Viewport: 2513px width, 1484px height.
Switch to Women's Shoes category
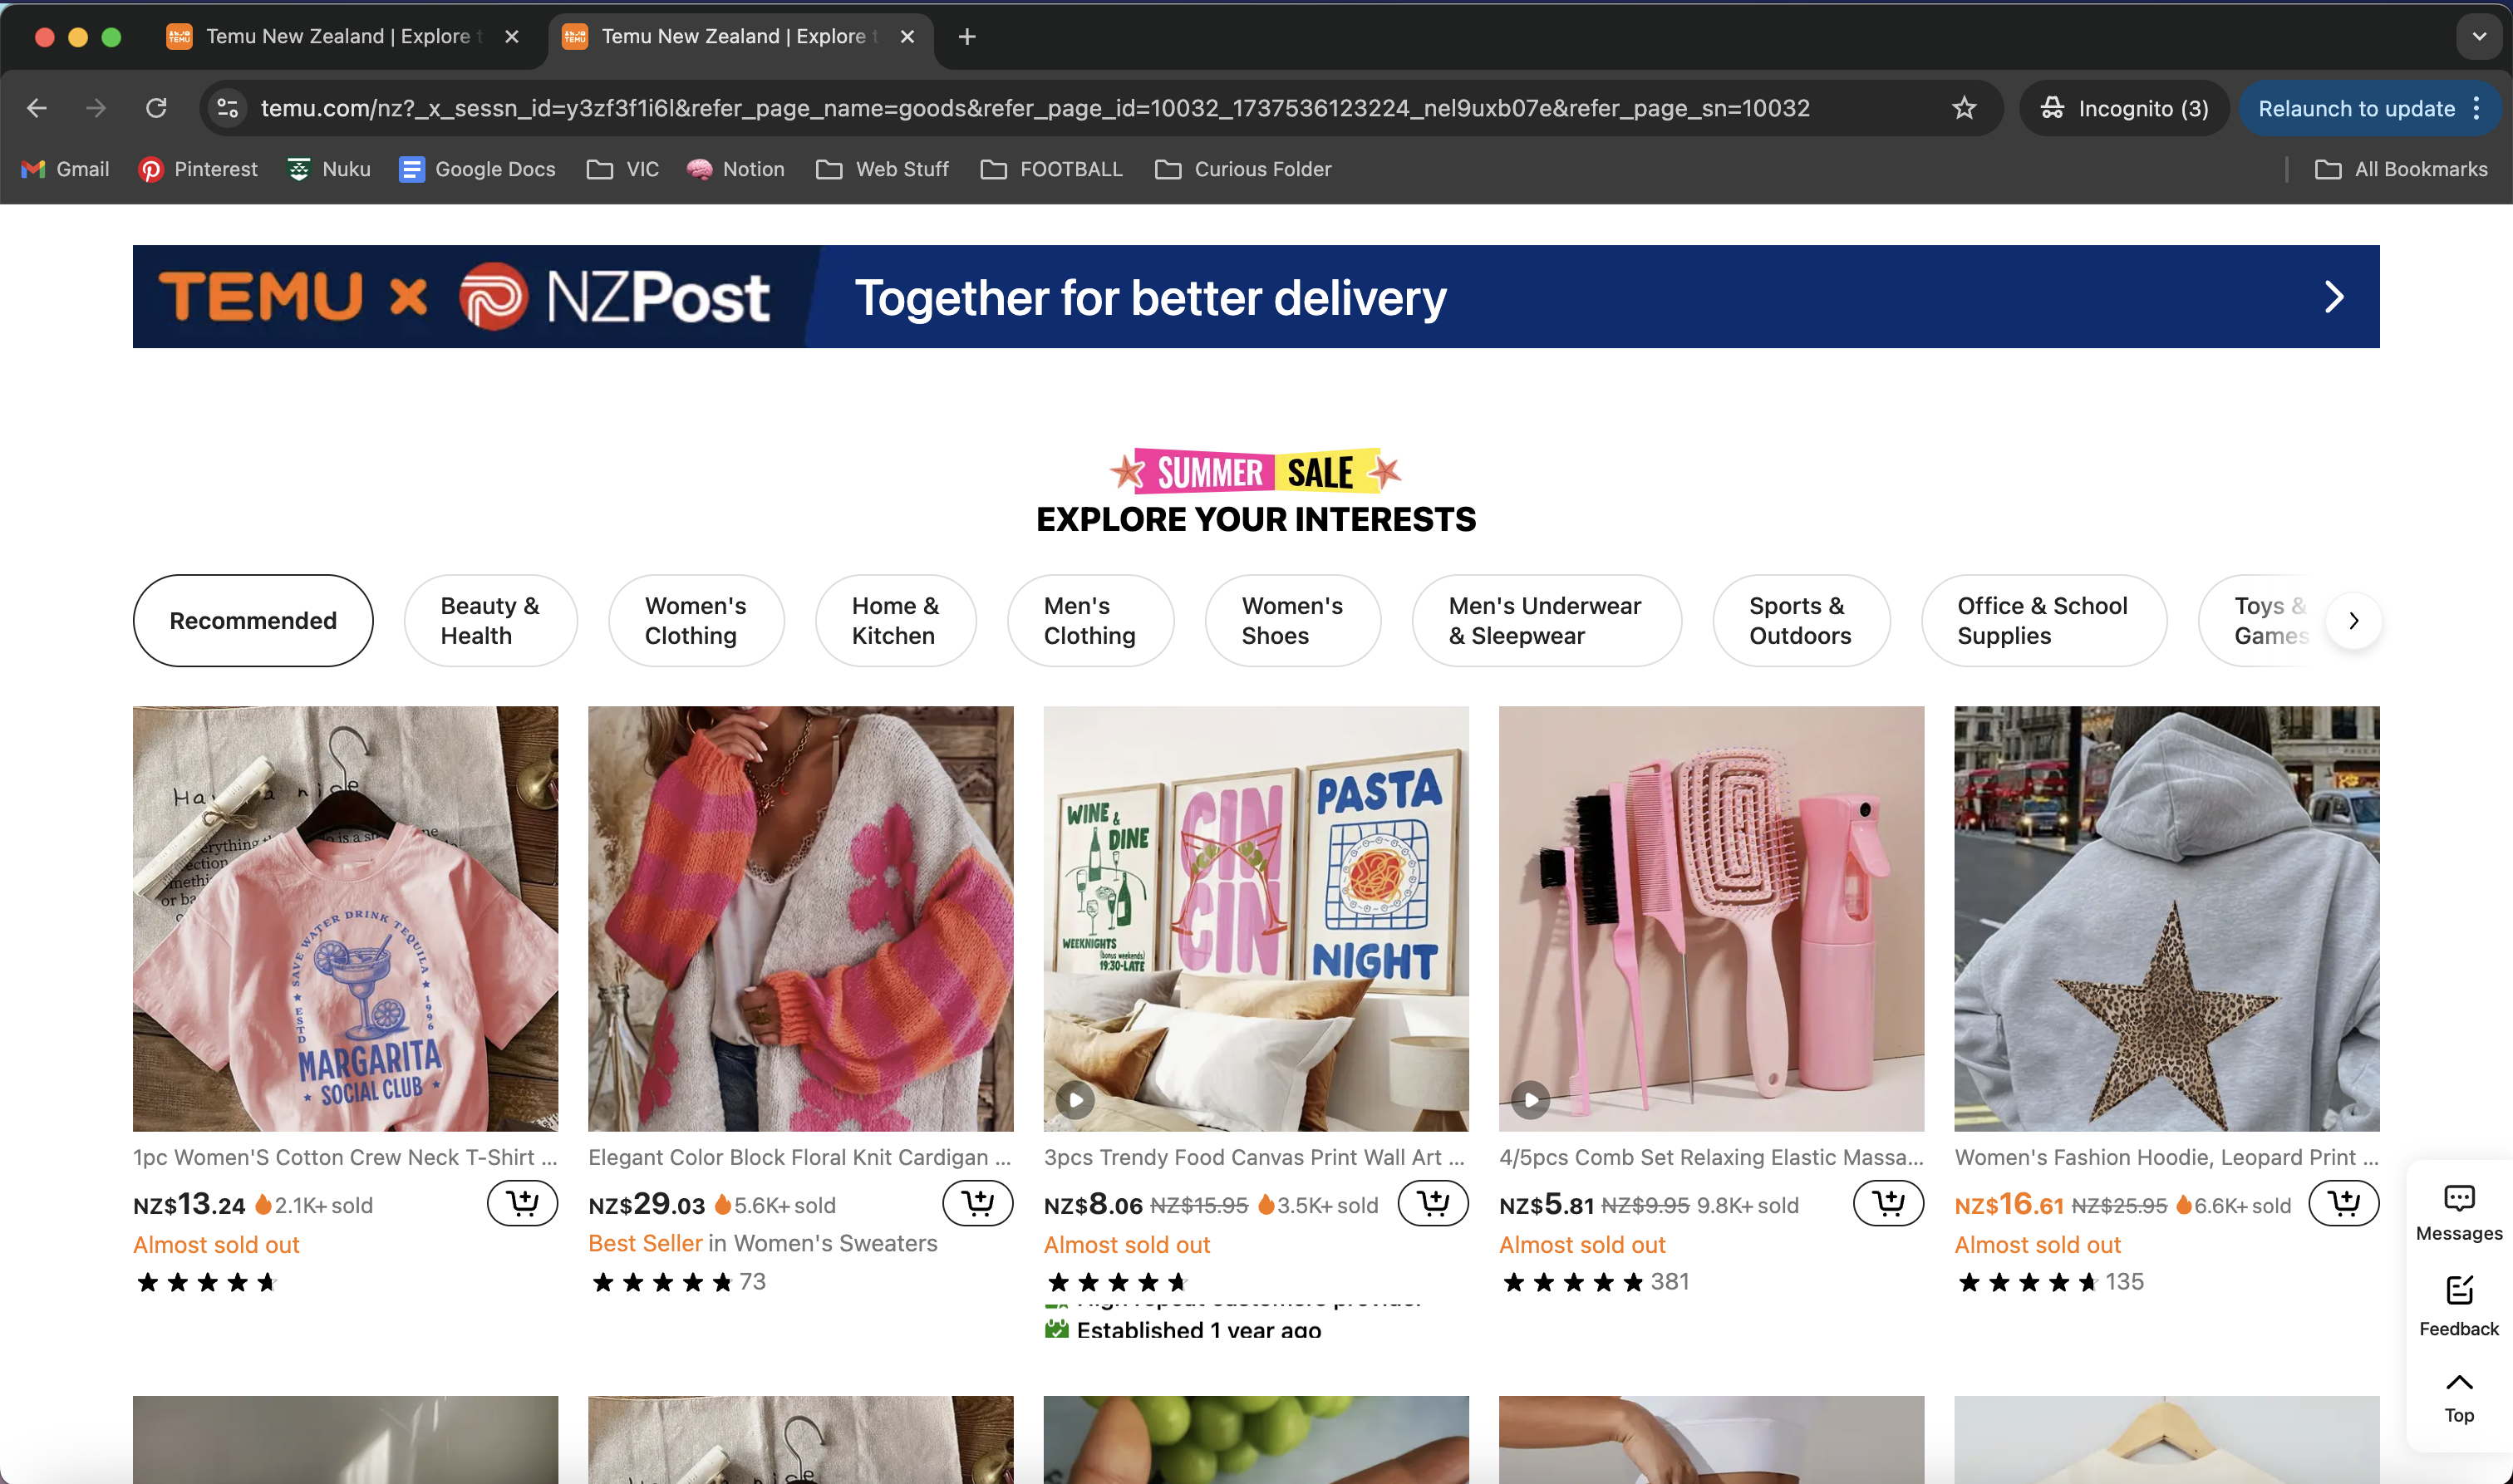[x=1292, y=620]
